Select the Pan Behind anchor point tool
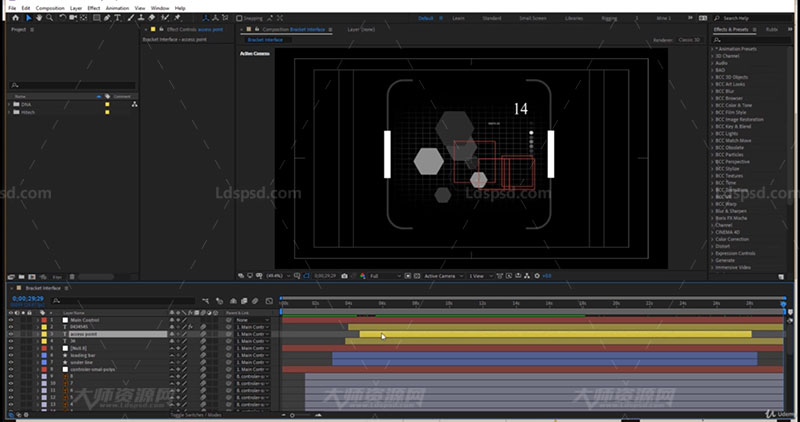The height and width of the screenshot is (422, 800). point(83,18)
